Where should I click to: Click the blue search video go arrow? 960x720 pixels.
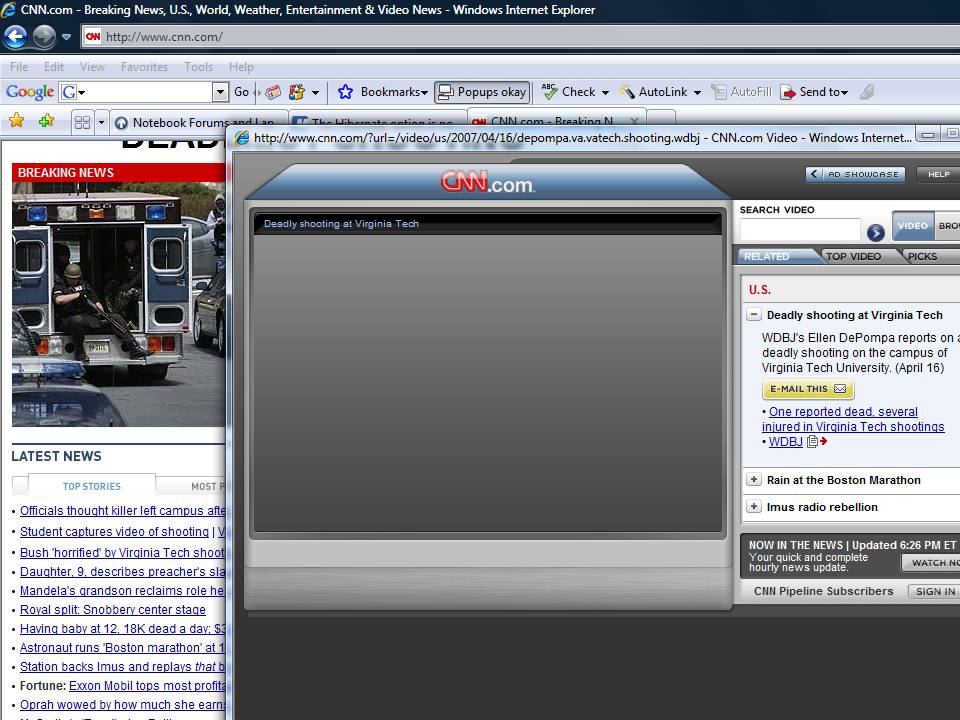[x=876, y=232]
